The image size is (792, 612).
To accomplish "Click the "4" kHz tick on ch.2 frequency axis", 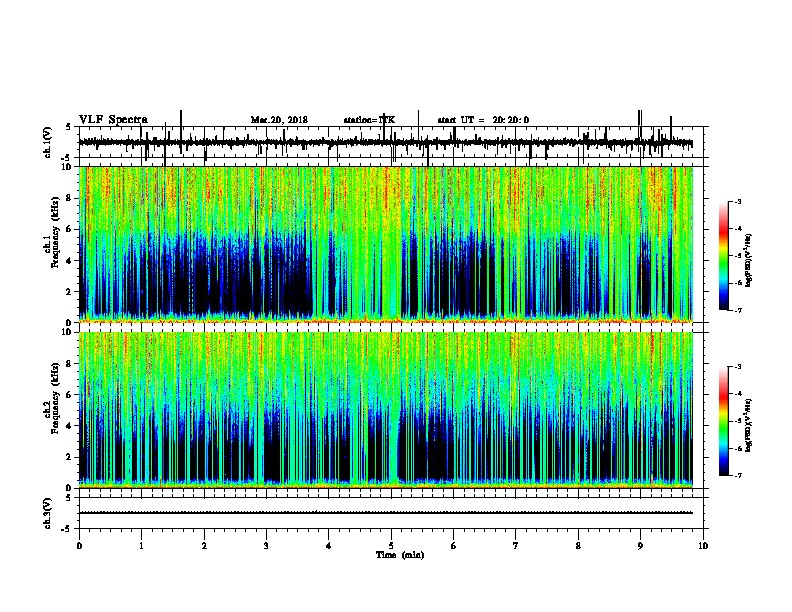I will tap(70, 426).
